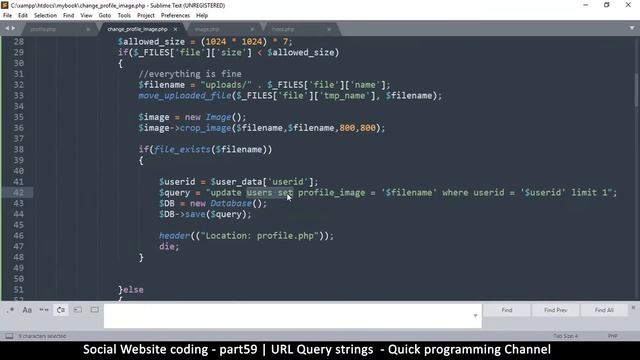640x360 pixels.
Task: Open the Selection menu
Action: tap(45, 16)
